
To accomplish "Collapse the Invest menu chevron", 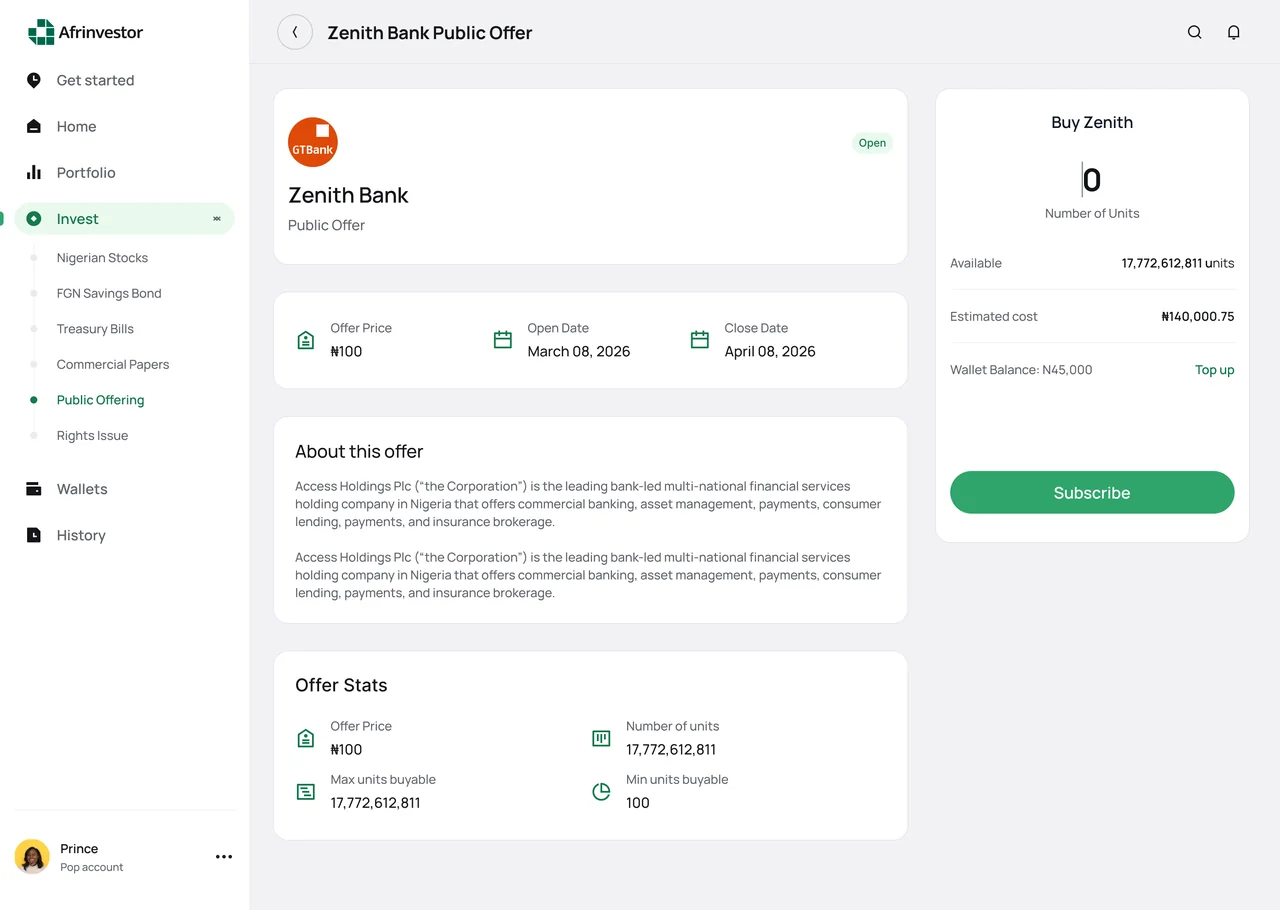I will click(x=217, y=219).
